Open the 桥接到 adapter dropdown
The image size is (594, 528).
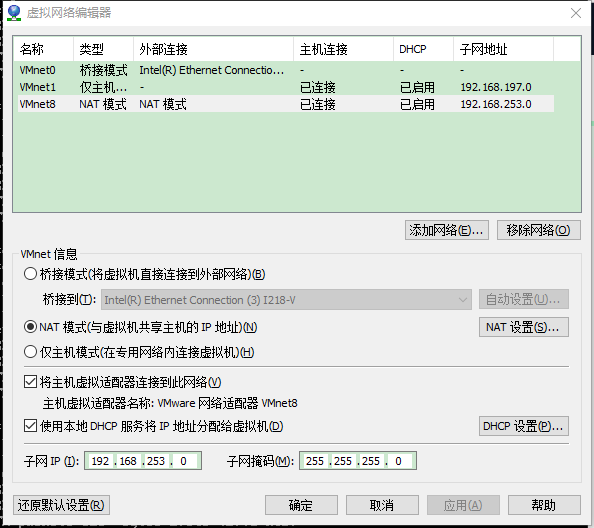coord(286,300)
